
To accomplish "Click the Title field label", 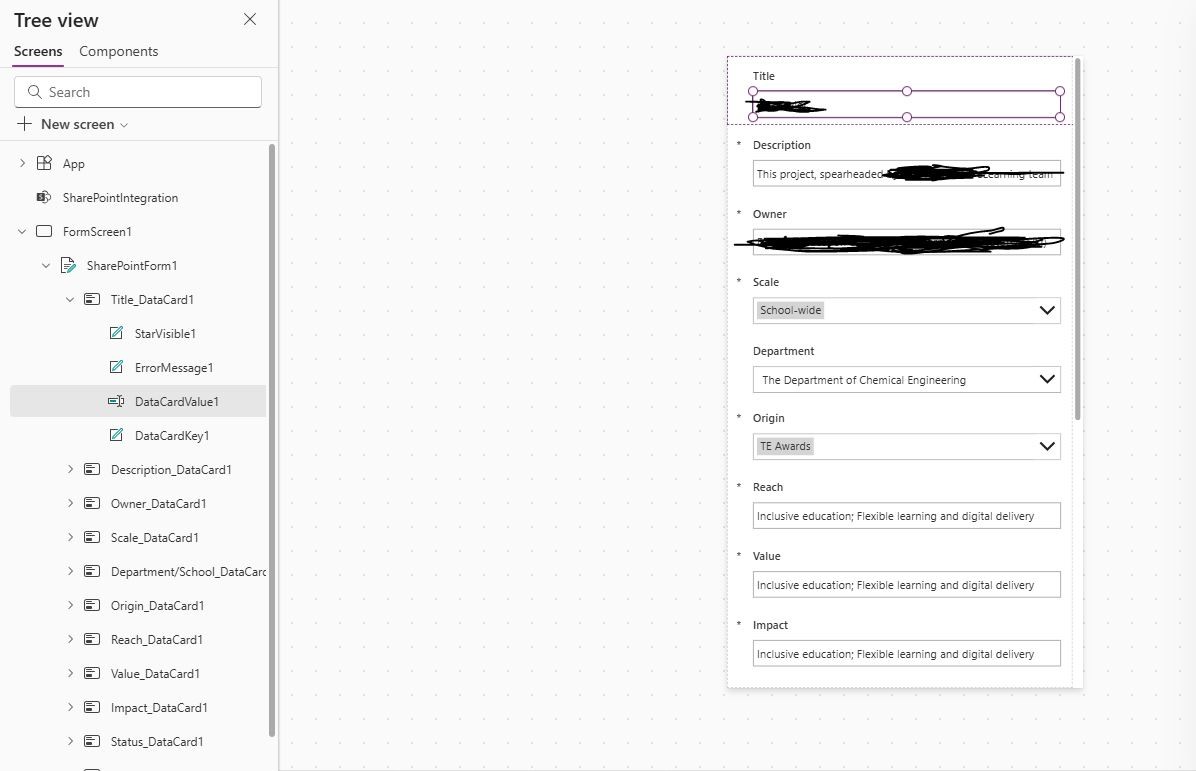I will [764, 76].
